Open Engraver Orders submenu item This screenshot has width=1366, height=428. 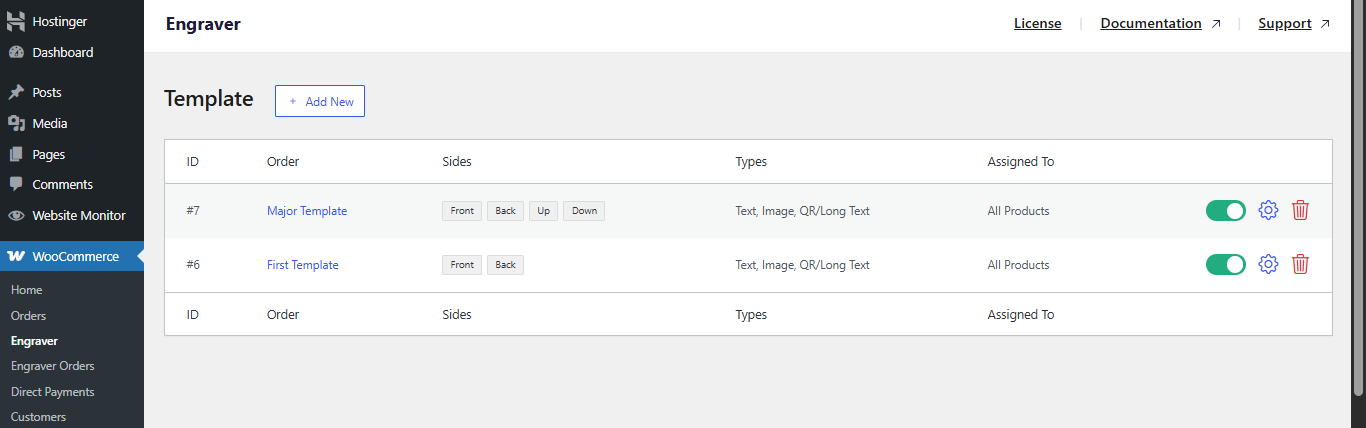[53, 366]
